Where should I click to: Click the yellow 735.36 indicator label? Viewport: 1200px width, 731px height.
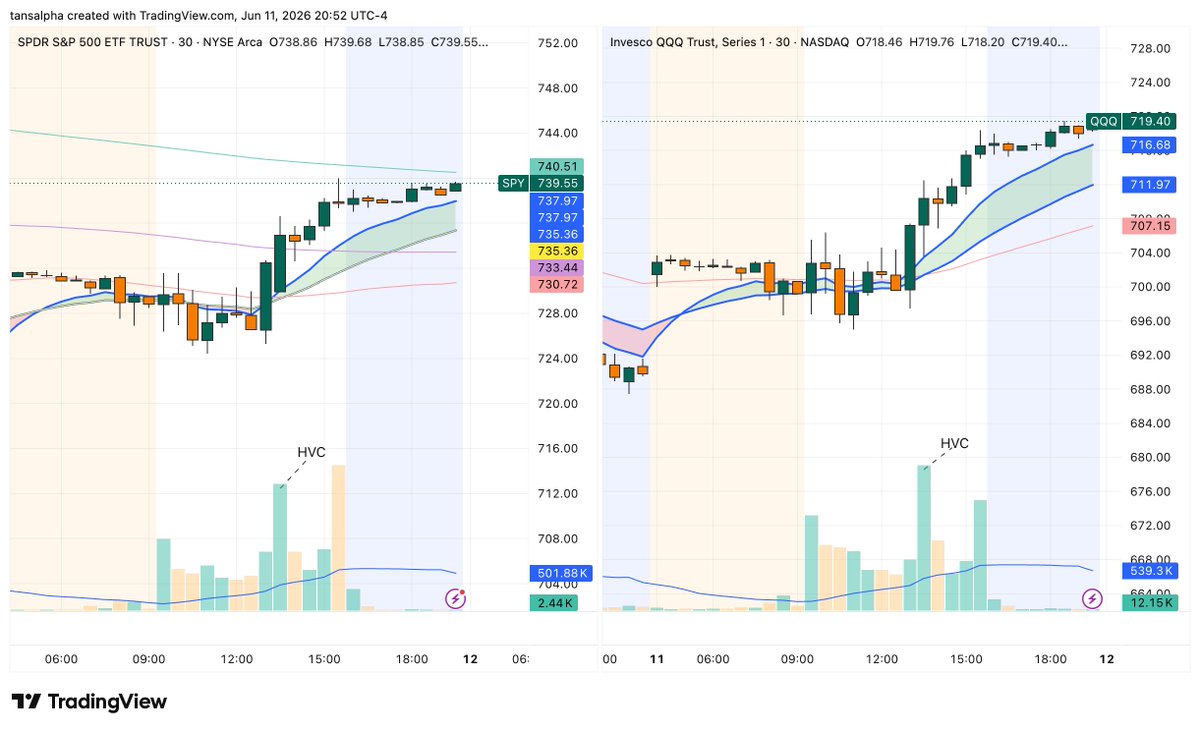tap(557, 251)
